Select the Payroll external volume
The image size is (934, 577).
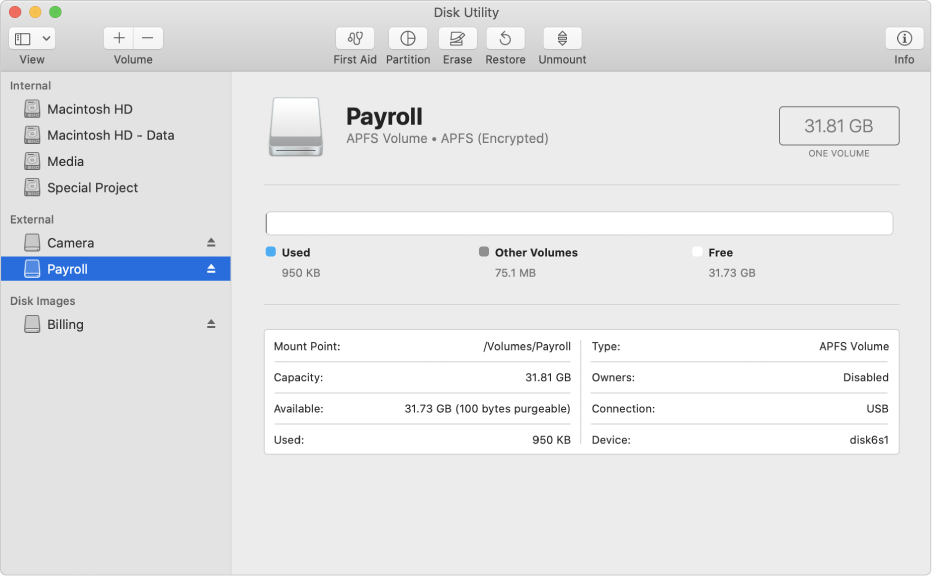[x=116, y=269]
